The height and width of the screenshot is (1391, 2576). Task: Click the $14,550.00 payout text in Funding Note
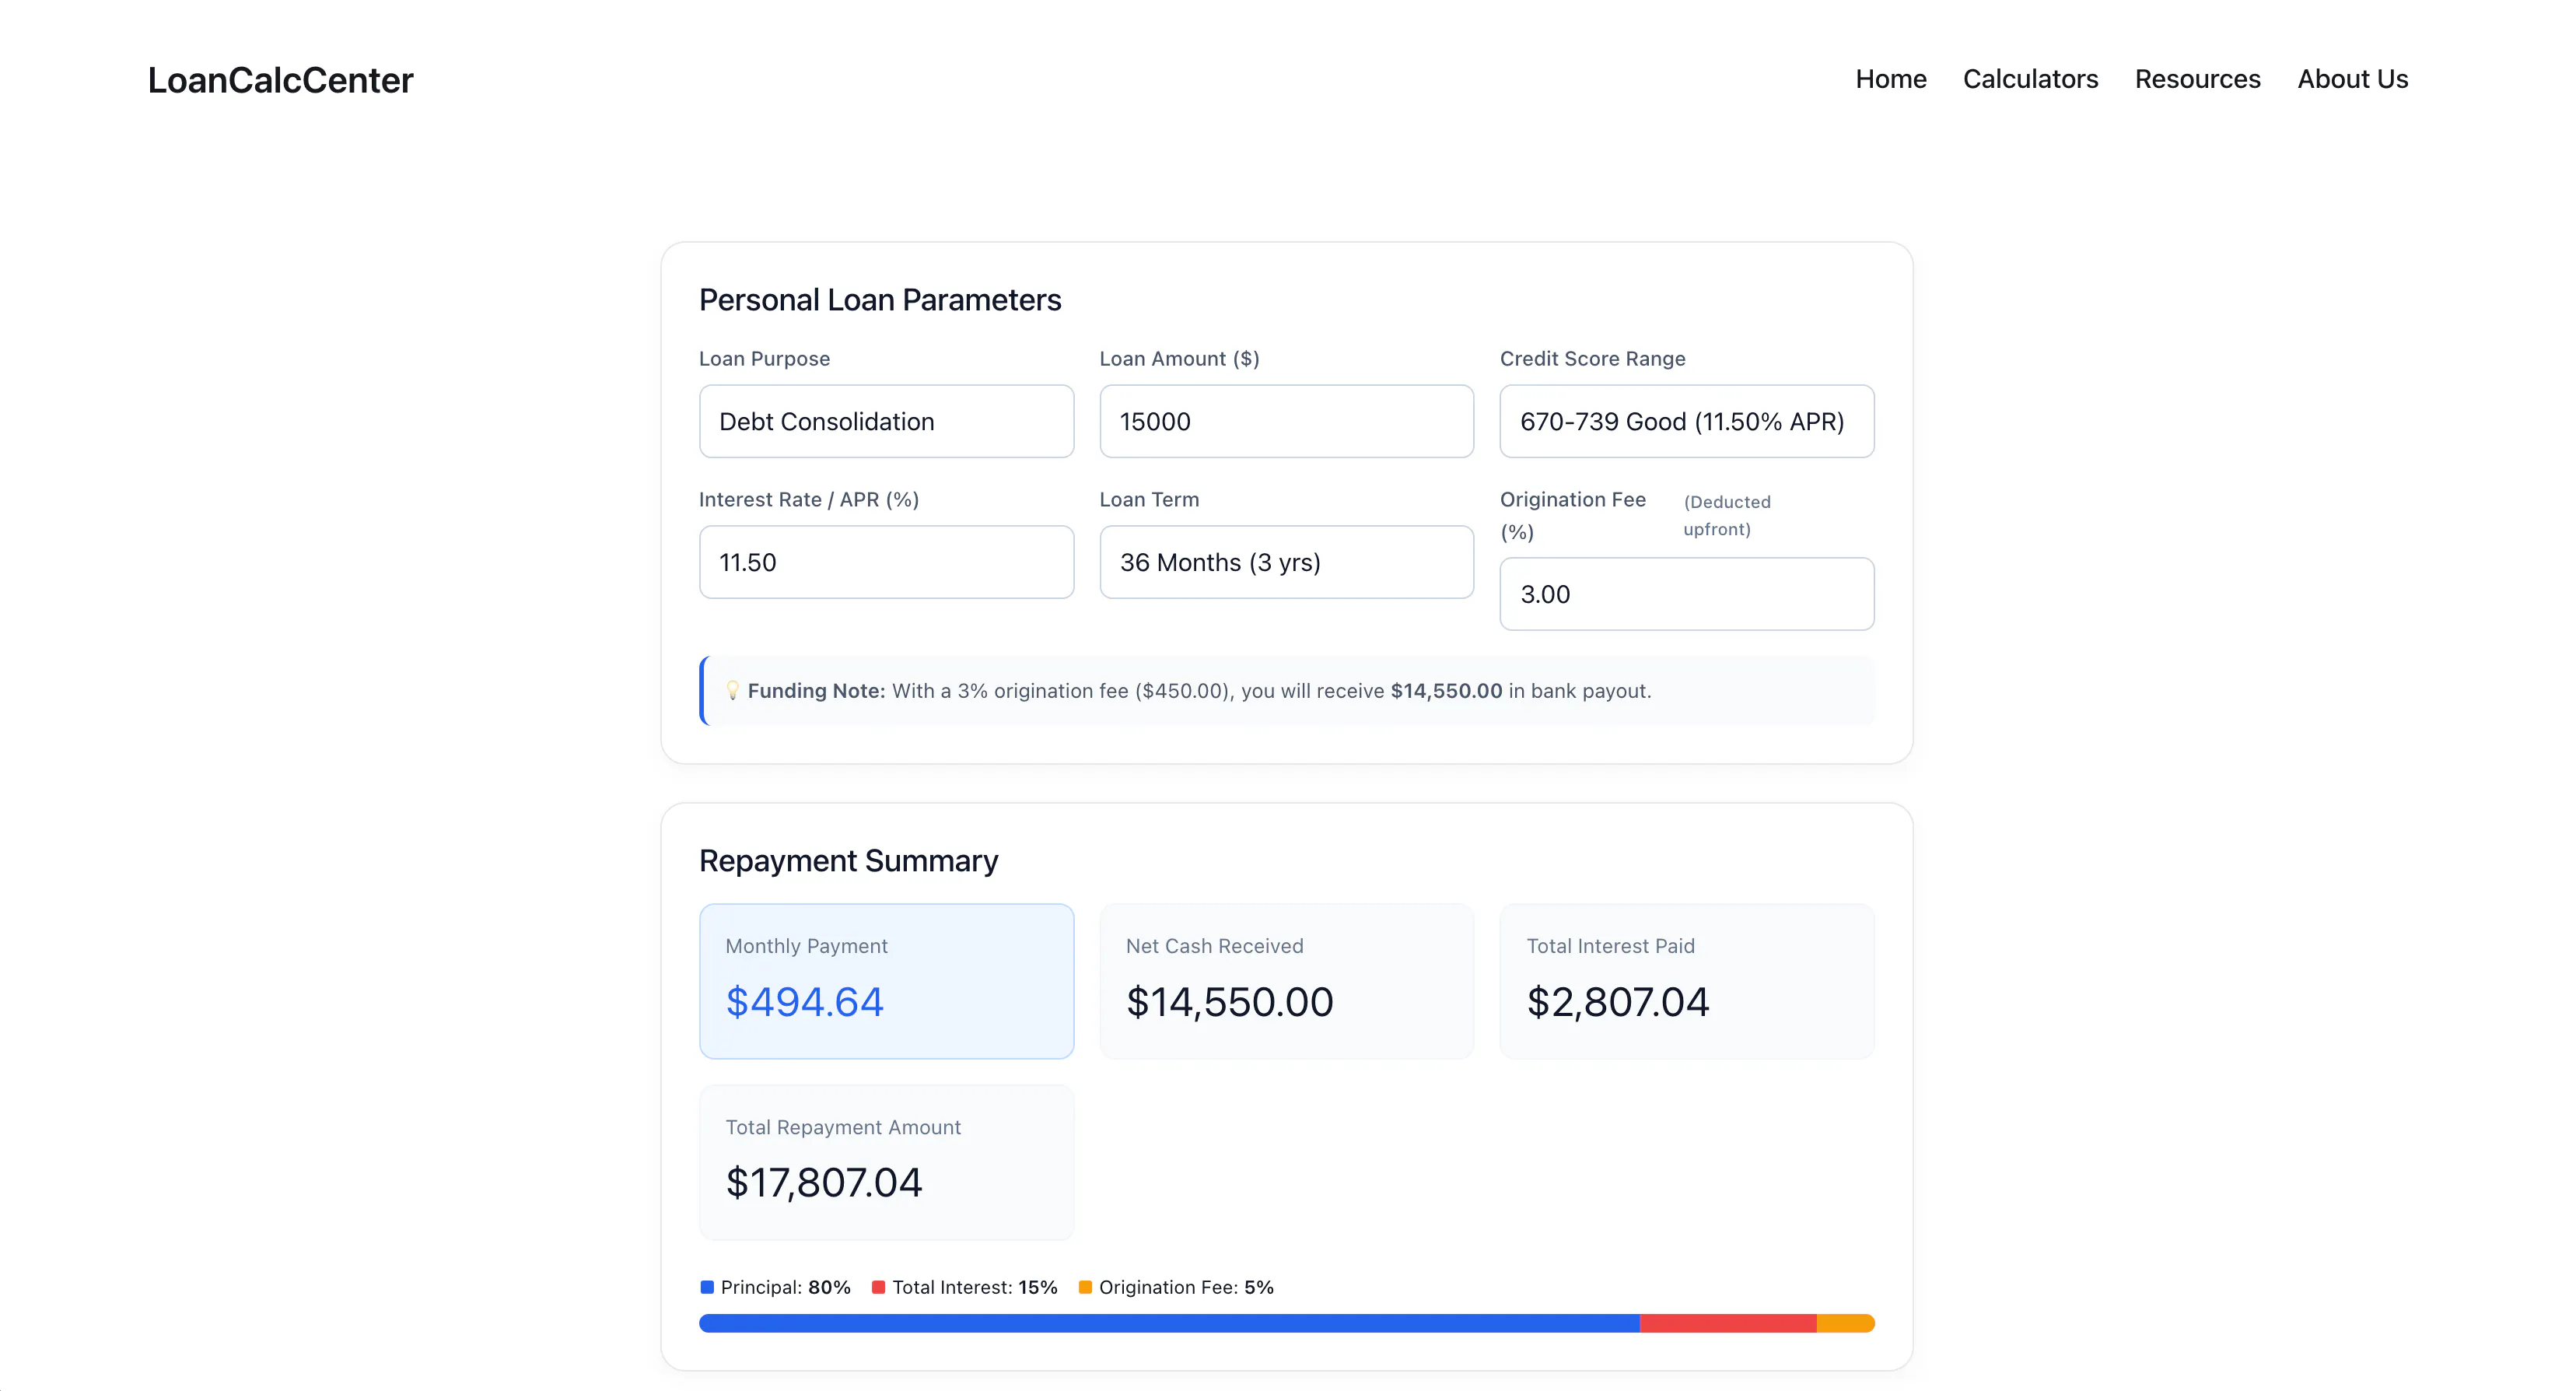tap(1446, 691)
